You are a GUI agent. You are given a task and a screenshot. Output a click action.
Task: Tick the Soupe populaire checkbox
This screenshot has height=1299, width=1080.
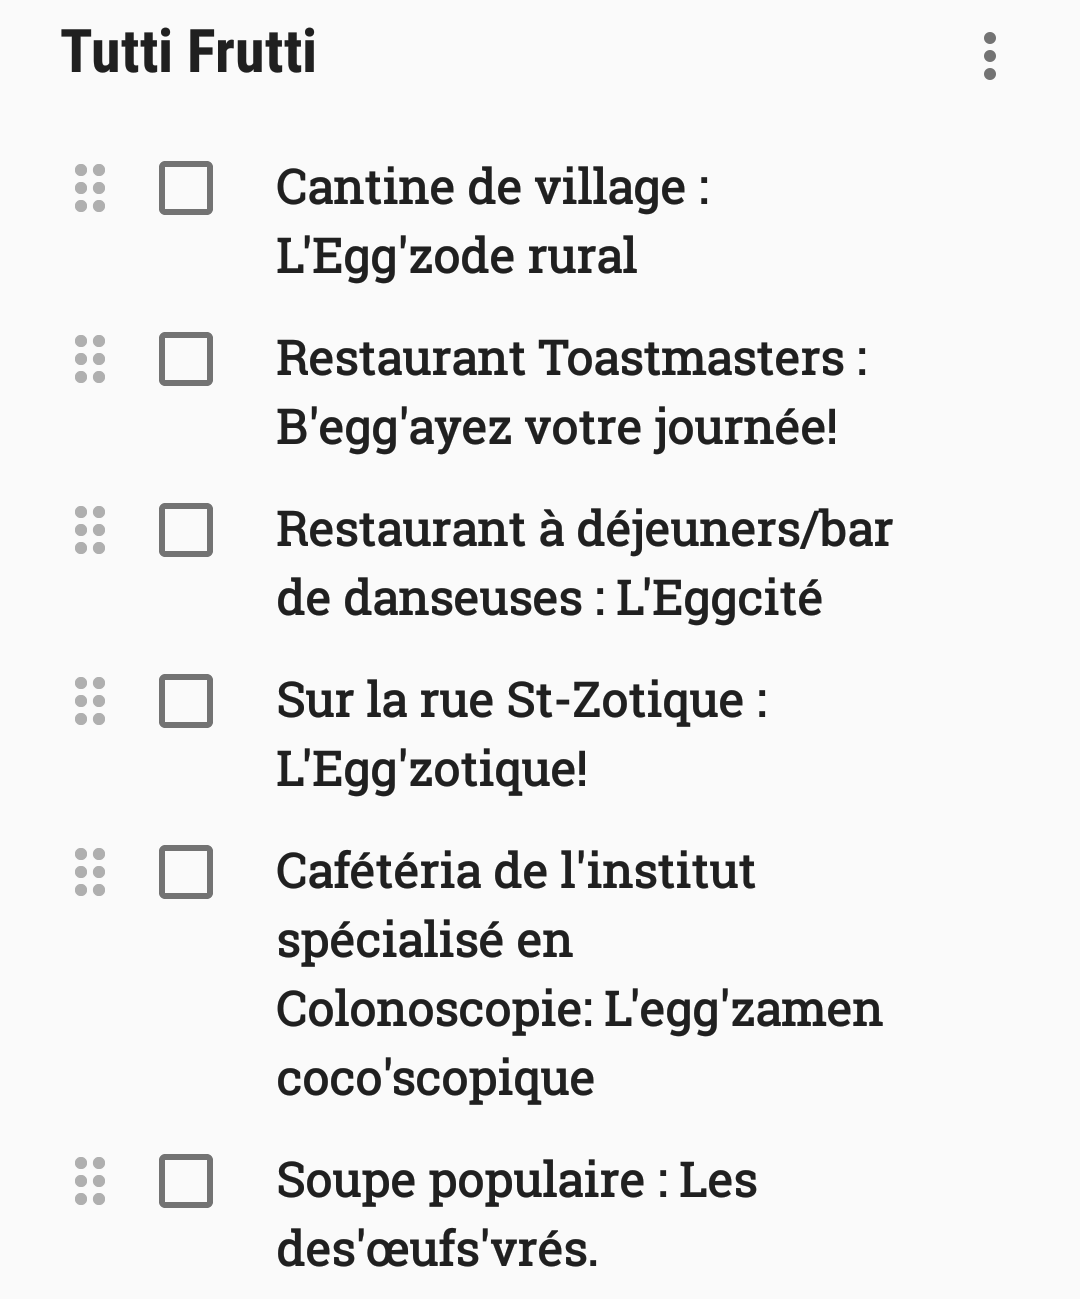[x=186, y=1181]
